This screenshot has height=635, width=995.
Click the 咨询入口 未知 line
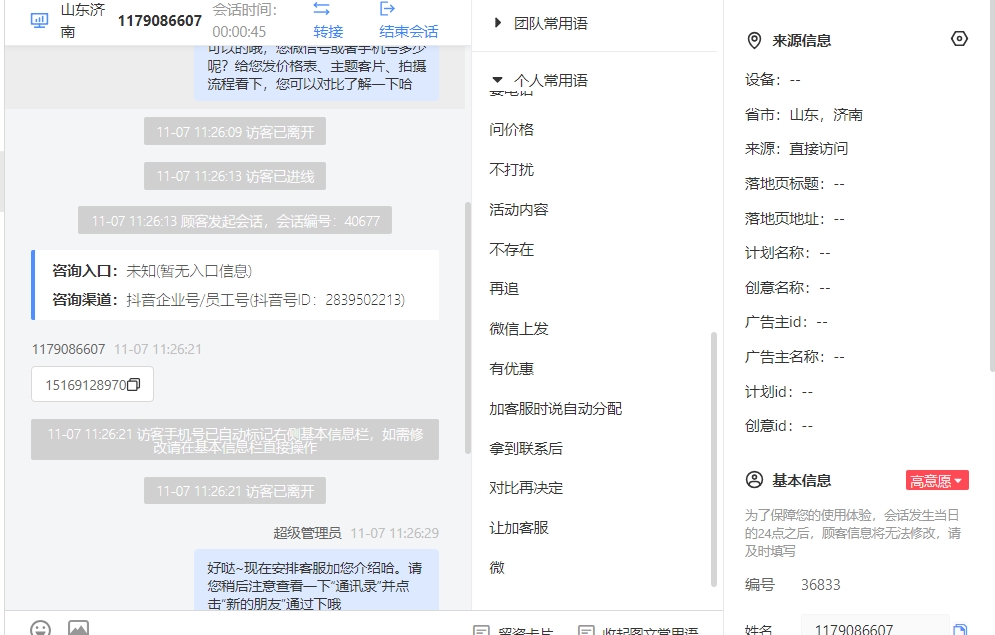pyautogui.click(x=152, y=271)
